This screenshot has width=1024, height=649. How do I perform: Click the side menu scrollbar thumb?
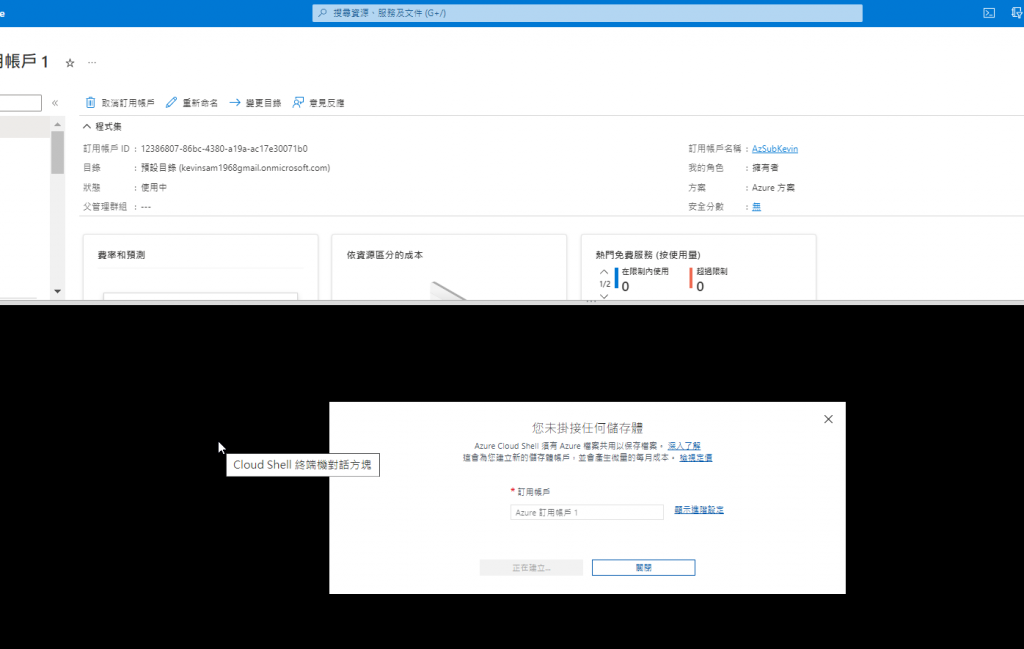pos(57,152)
